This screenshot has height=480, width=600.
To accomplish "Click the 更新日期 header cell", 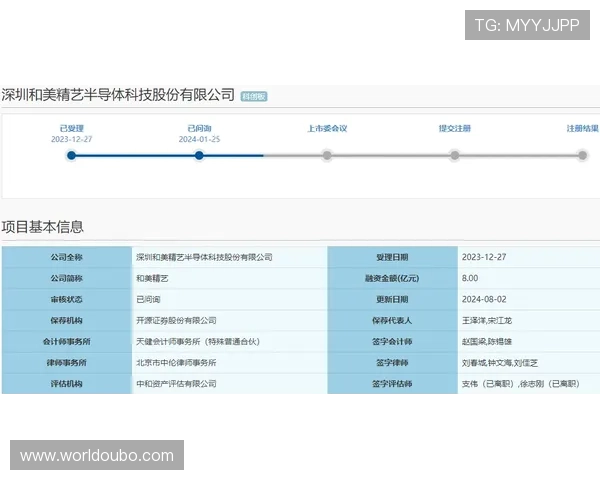I will [x=392, y=299].
